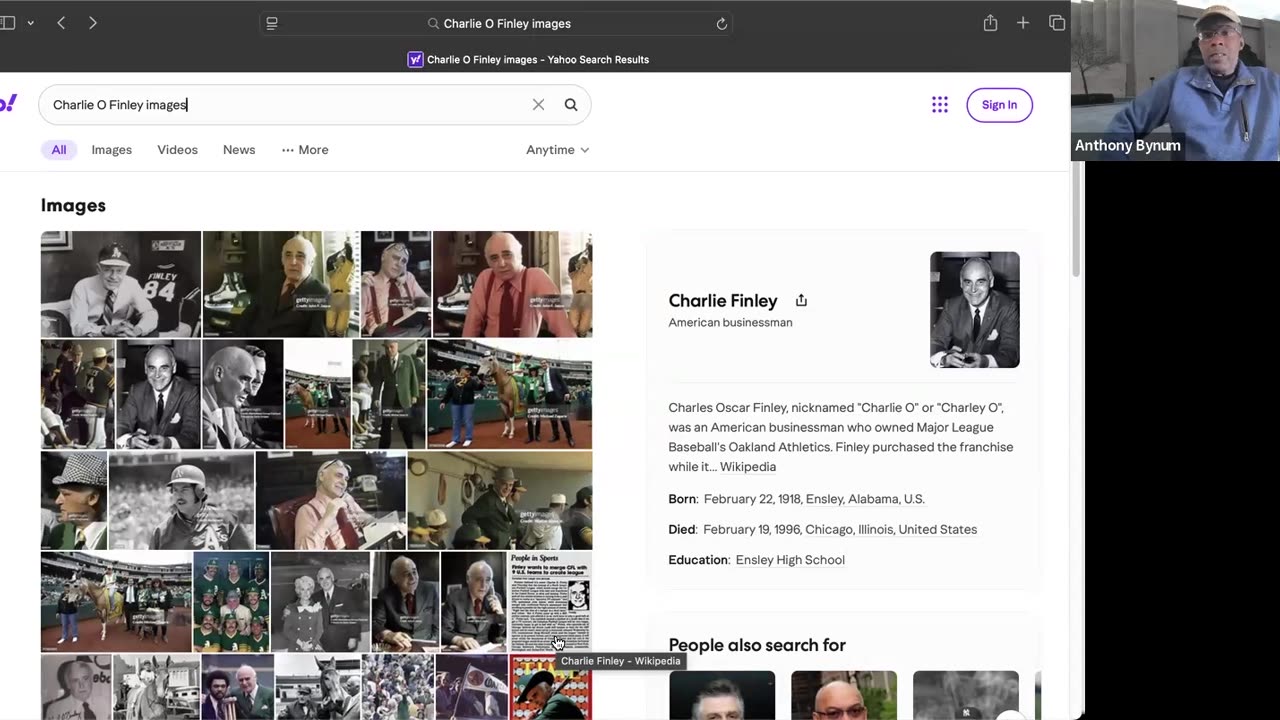Screen dimensions: 1280x720
Task: Switch to the News tab
Action: [x=239, y=150]
